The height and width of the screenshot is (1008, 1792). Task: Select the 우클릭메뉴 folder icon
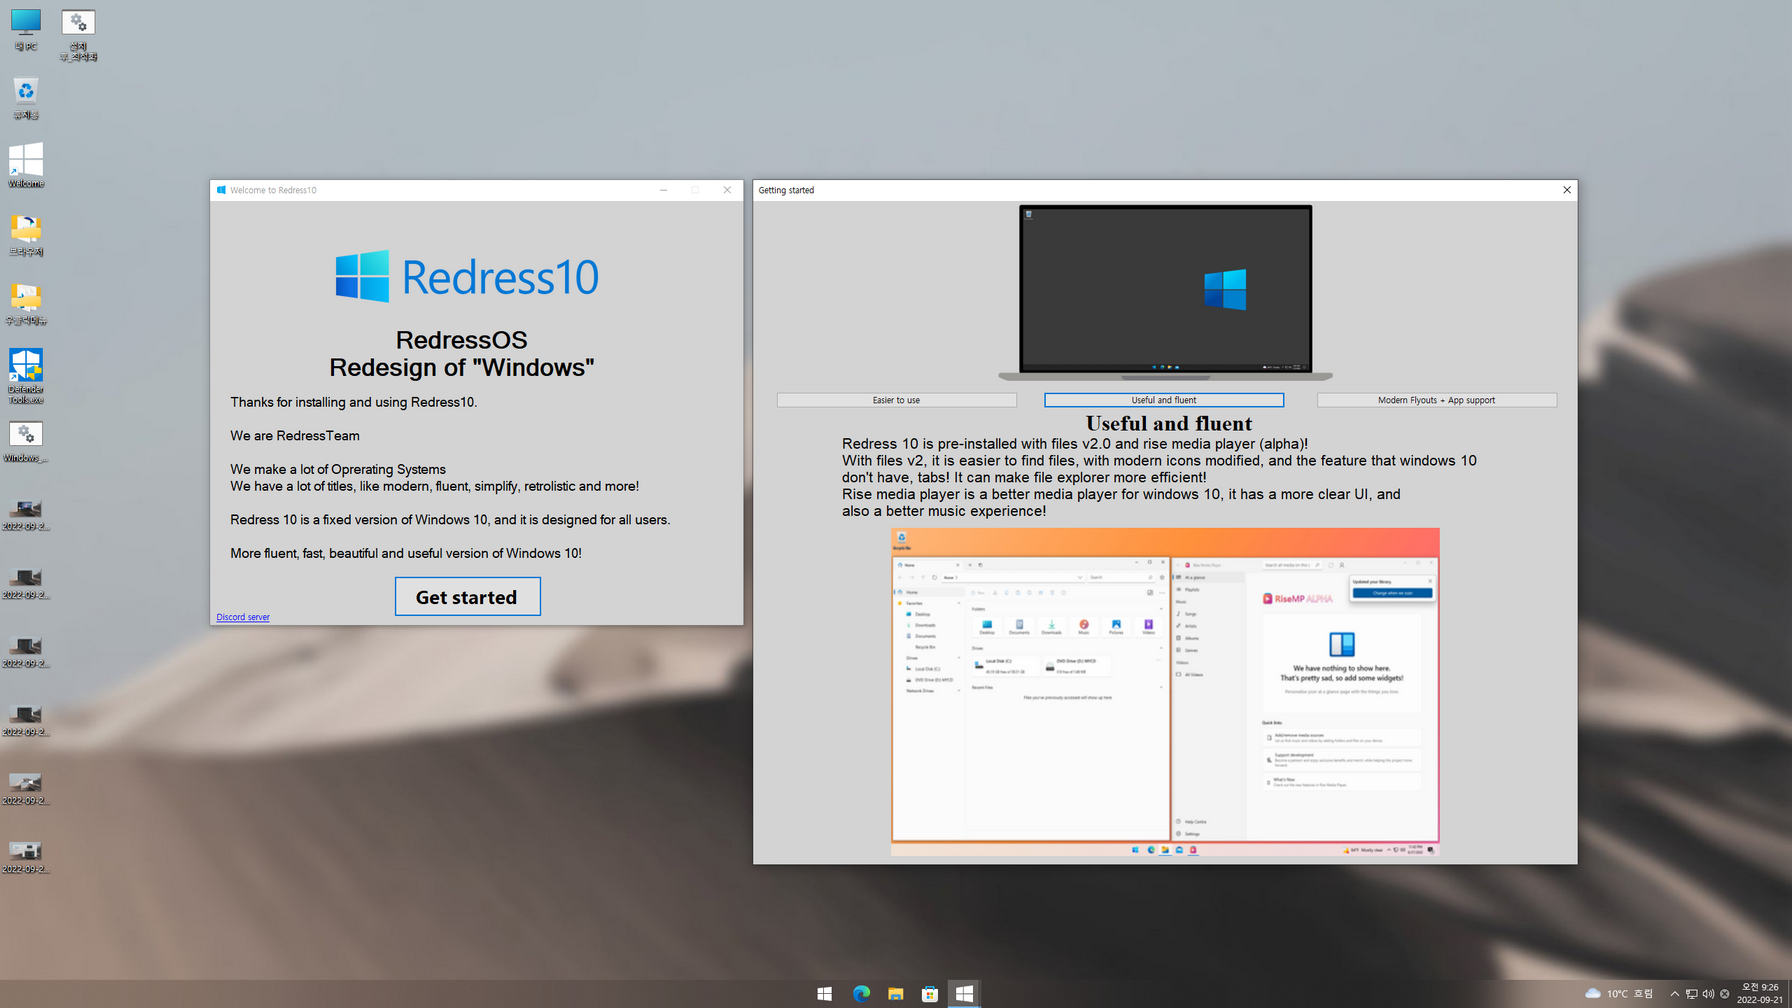(x=26, y=304)
